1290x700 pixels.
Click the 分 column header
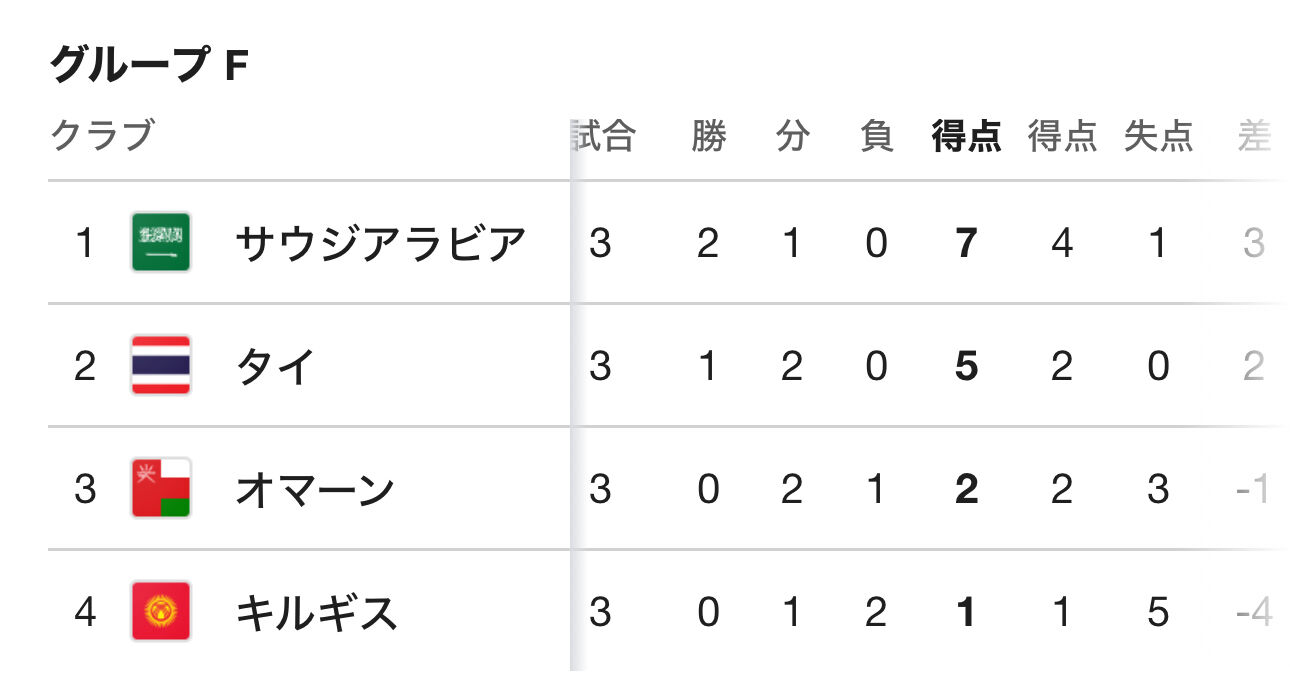coord(792,135)
